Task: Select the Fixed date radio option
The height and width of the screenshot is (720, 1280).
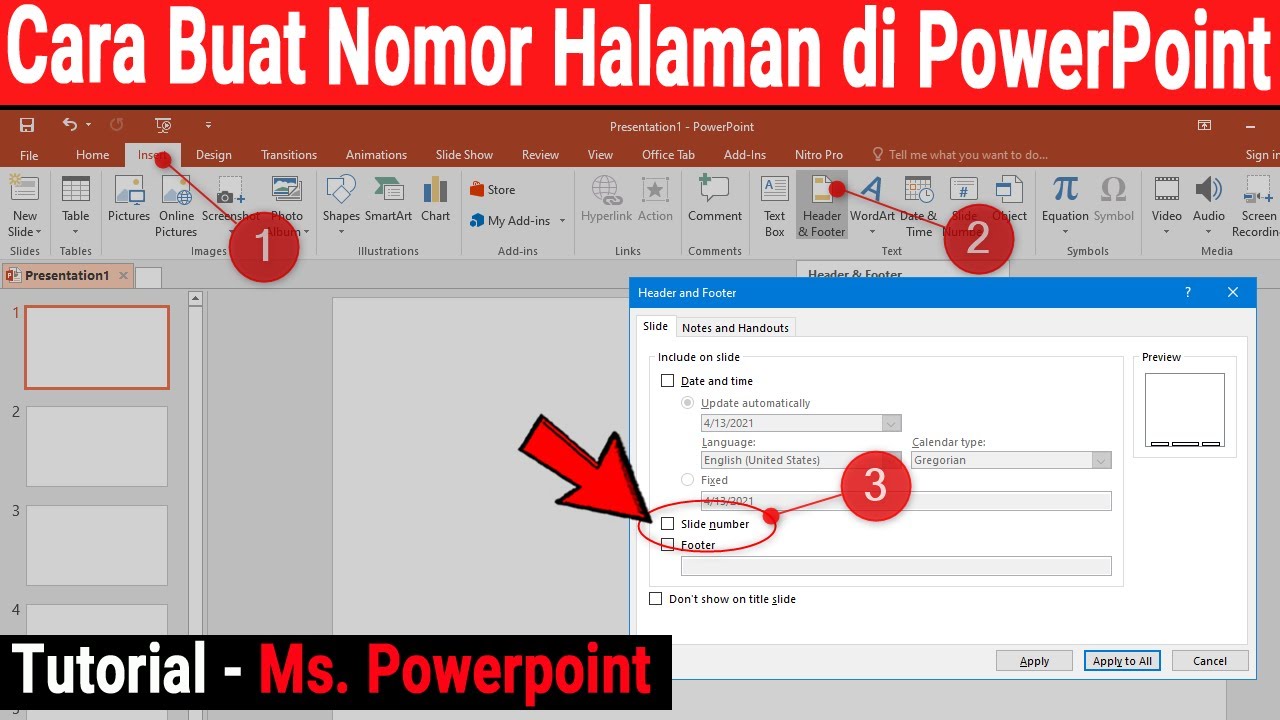Action: 687,480
